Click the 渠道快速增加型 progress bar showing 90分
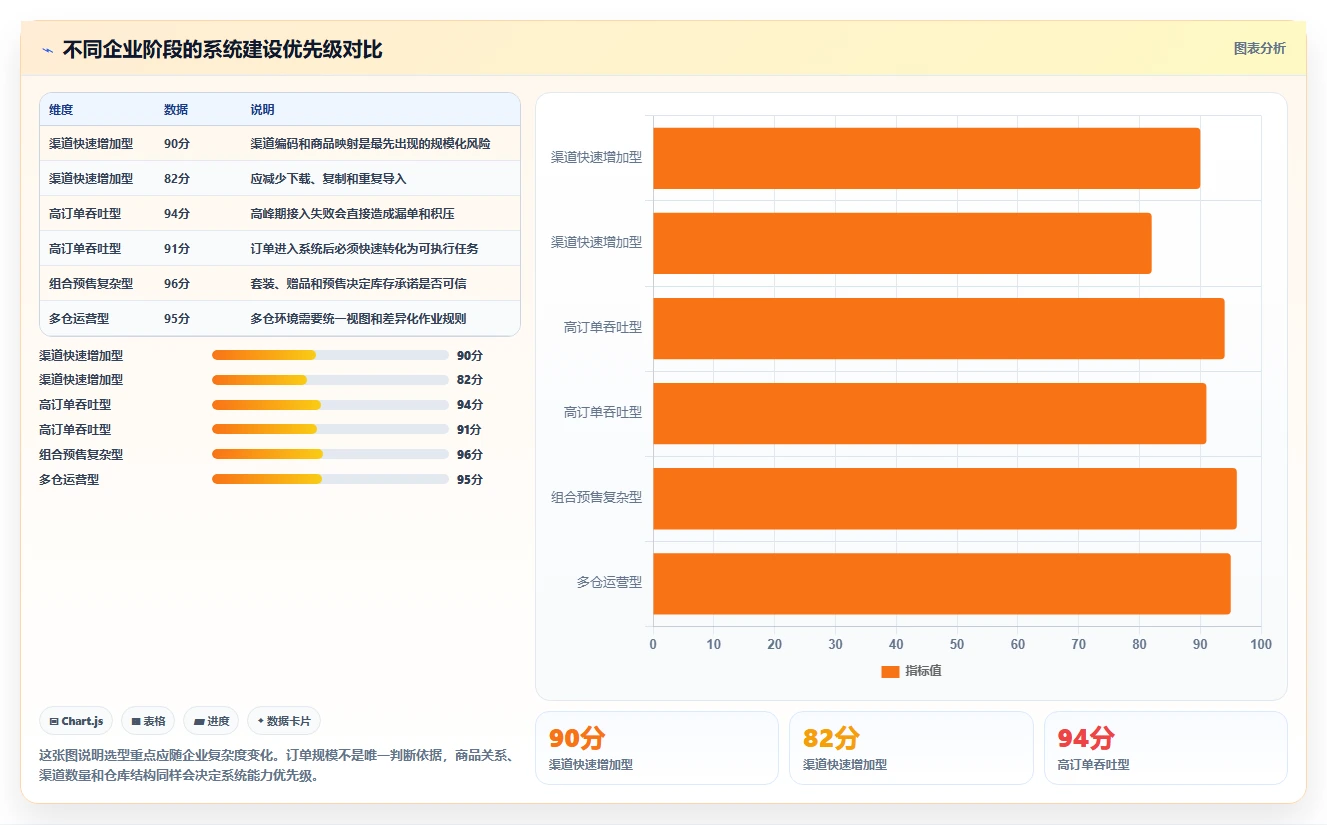 pyautogui.click(x=330, y=355)
